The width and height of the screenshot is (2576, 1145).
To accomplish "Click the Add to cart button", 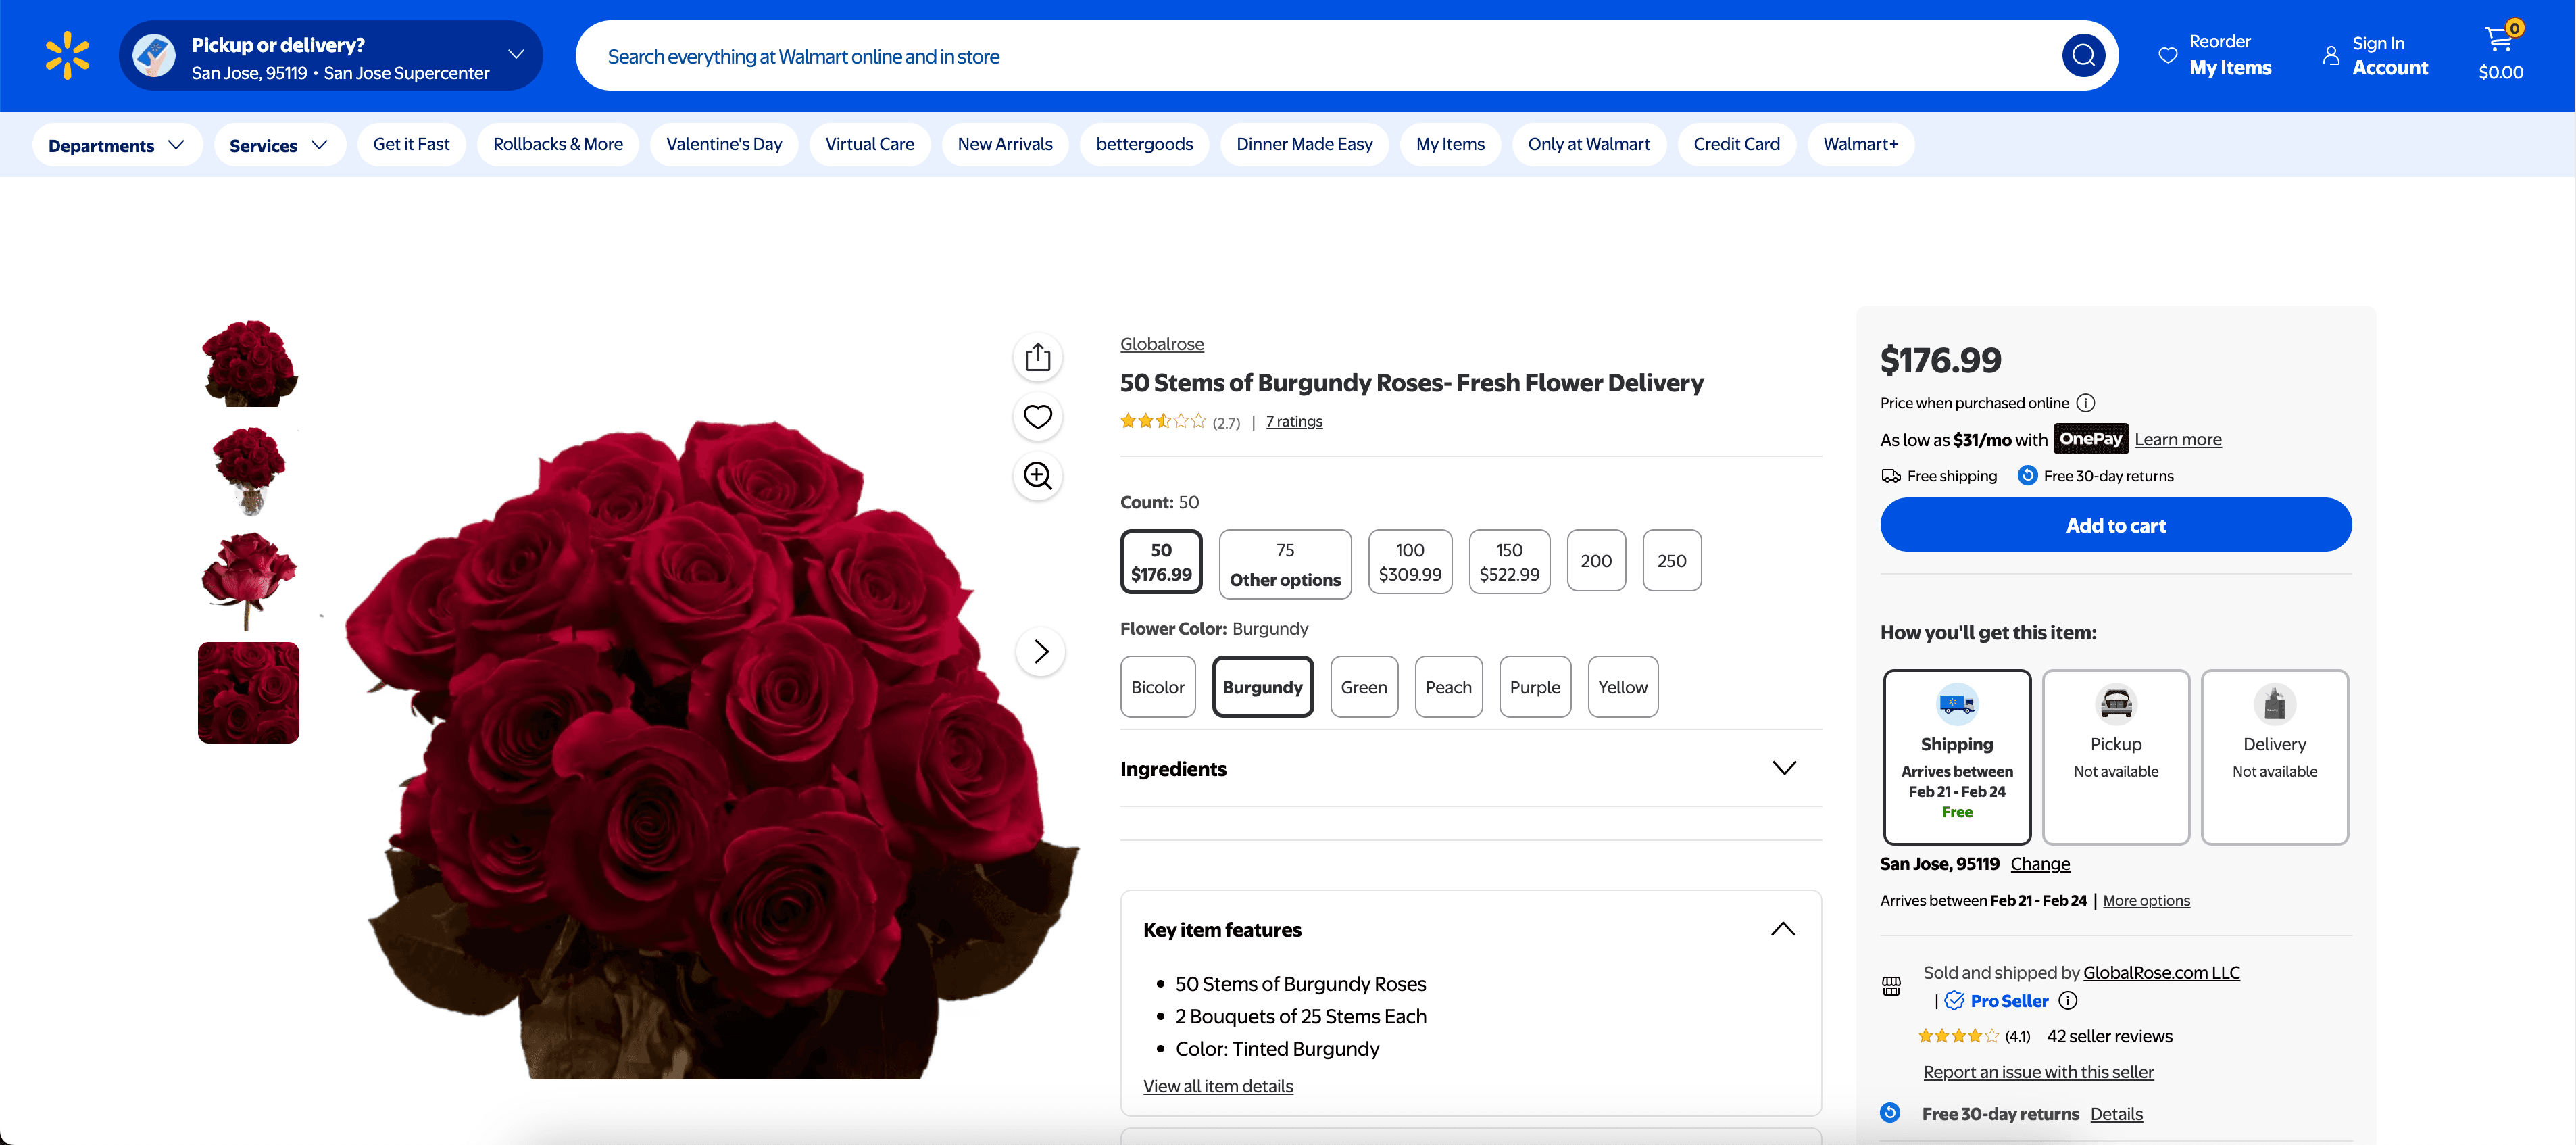I will click(x=2115, y=524).
